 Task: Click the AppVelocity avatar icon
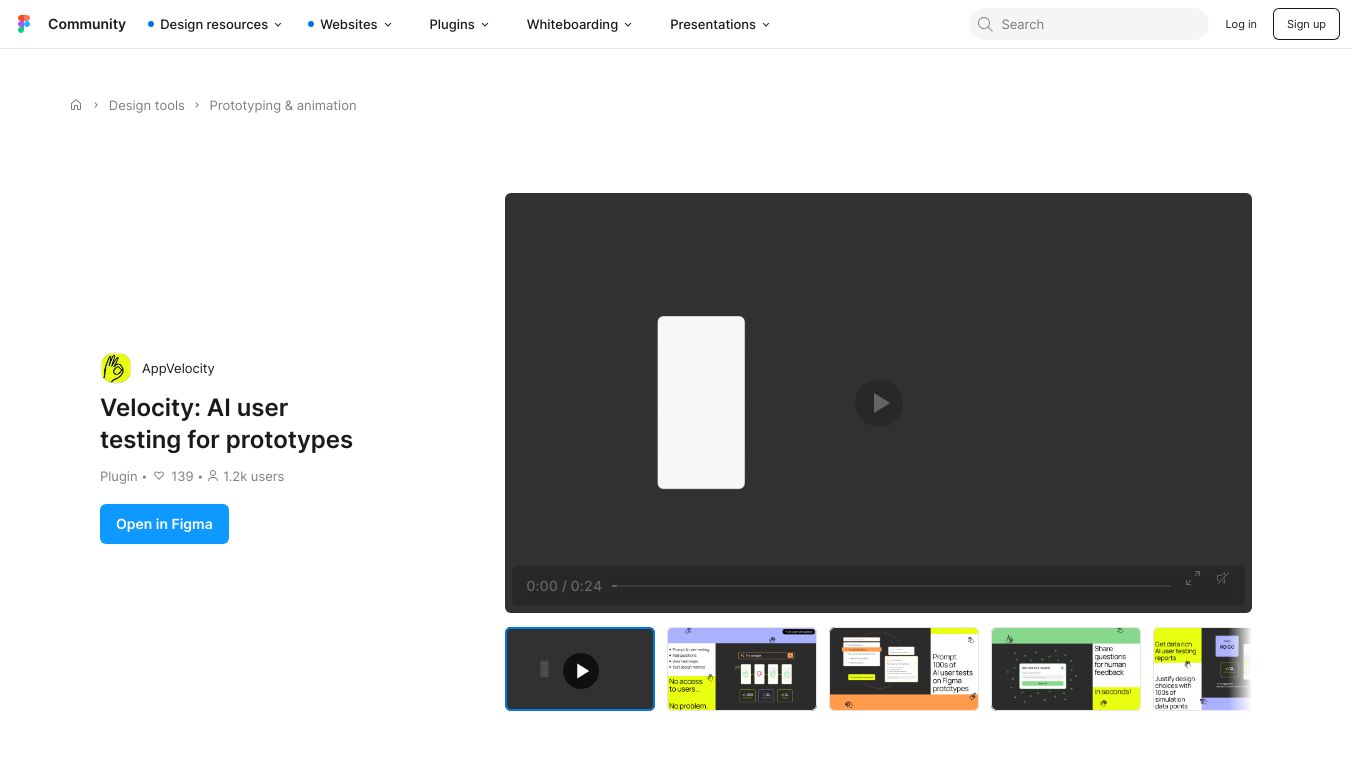pos(116,368)
